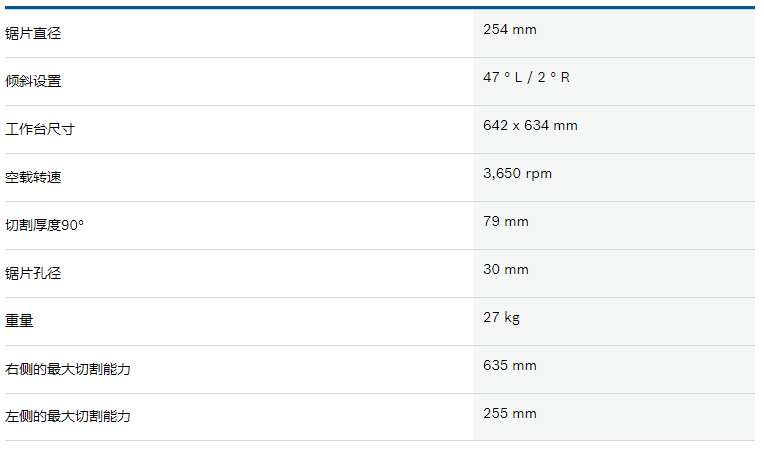Select the 642 x 634 mm value

(530, 126)
